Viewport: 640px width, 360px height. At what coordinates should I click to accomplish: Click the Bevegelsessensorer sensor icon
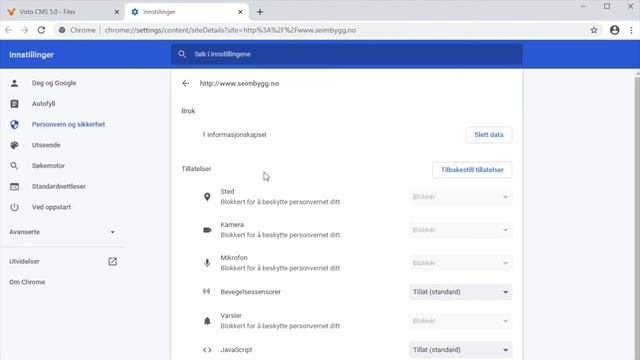[x=207, y=291]
